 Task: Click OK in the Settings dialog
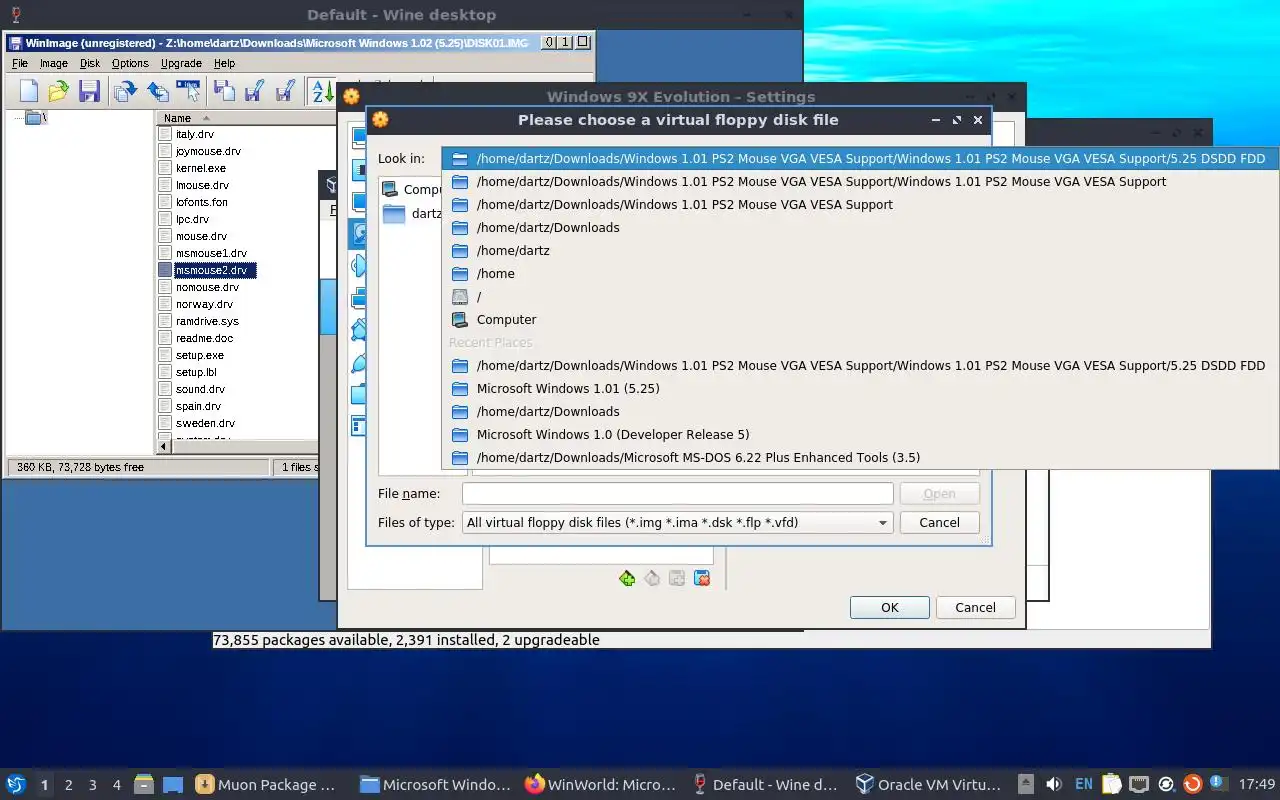[890, 607]
